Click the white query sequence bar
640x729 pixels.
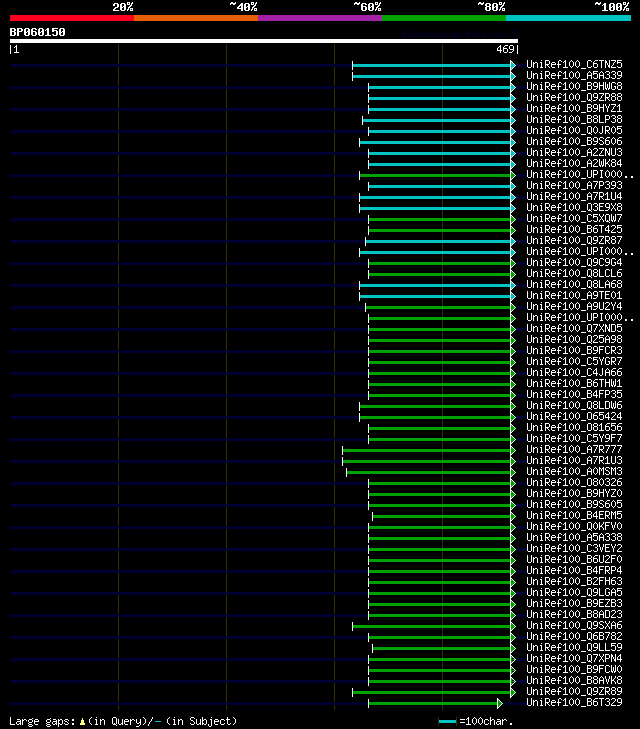pyautogui.click(x=264, y=41)
